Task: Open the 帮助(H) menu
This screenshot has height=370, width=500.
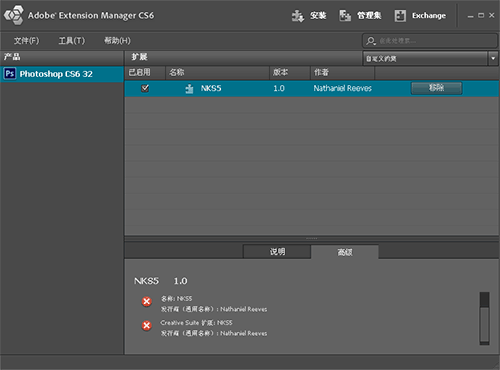Action: tap(117, 41)
